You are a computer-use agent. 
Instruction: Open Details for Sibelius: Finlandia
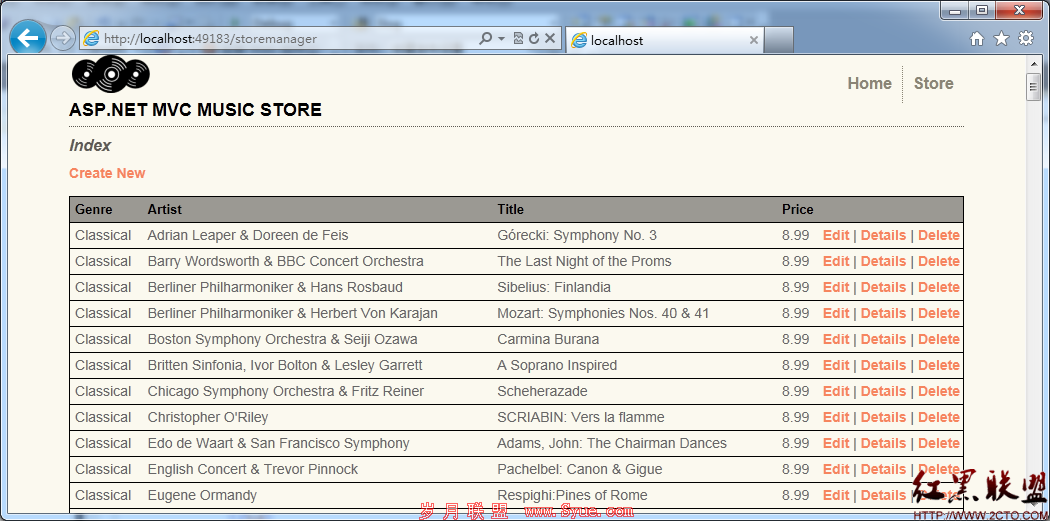883,287
